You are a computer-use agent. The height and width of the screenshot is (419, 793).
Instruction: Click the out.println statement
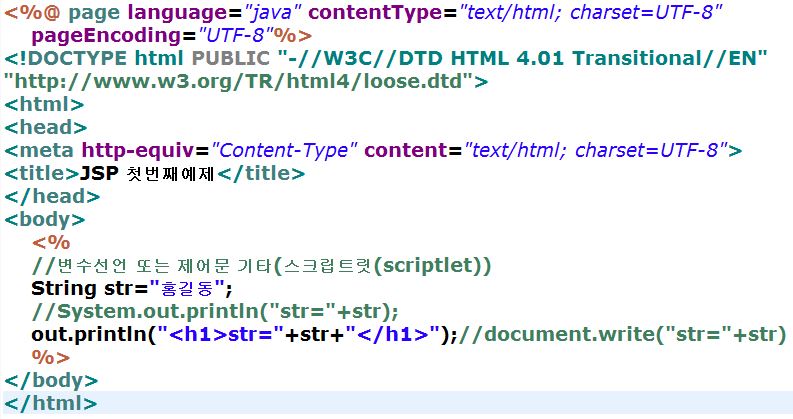[244, 335]
